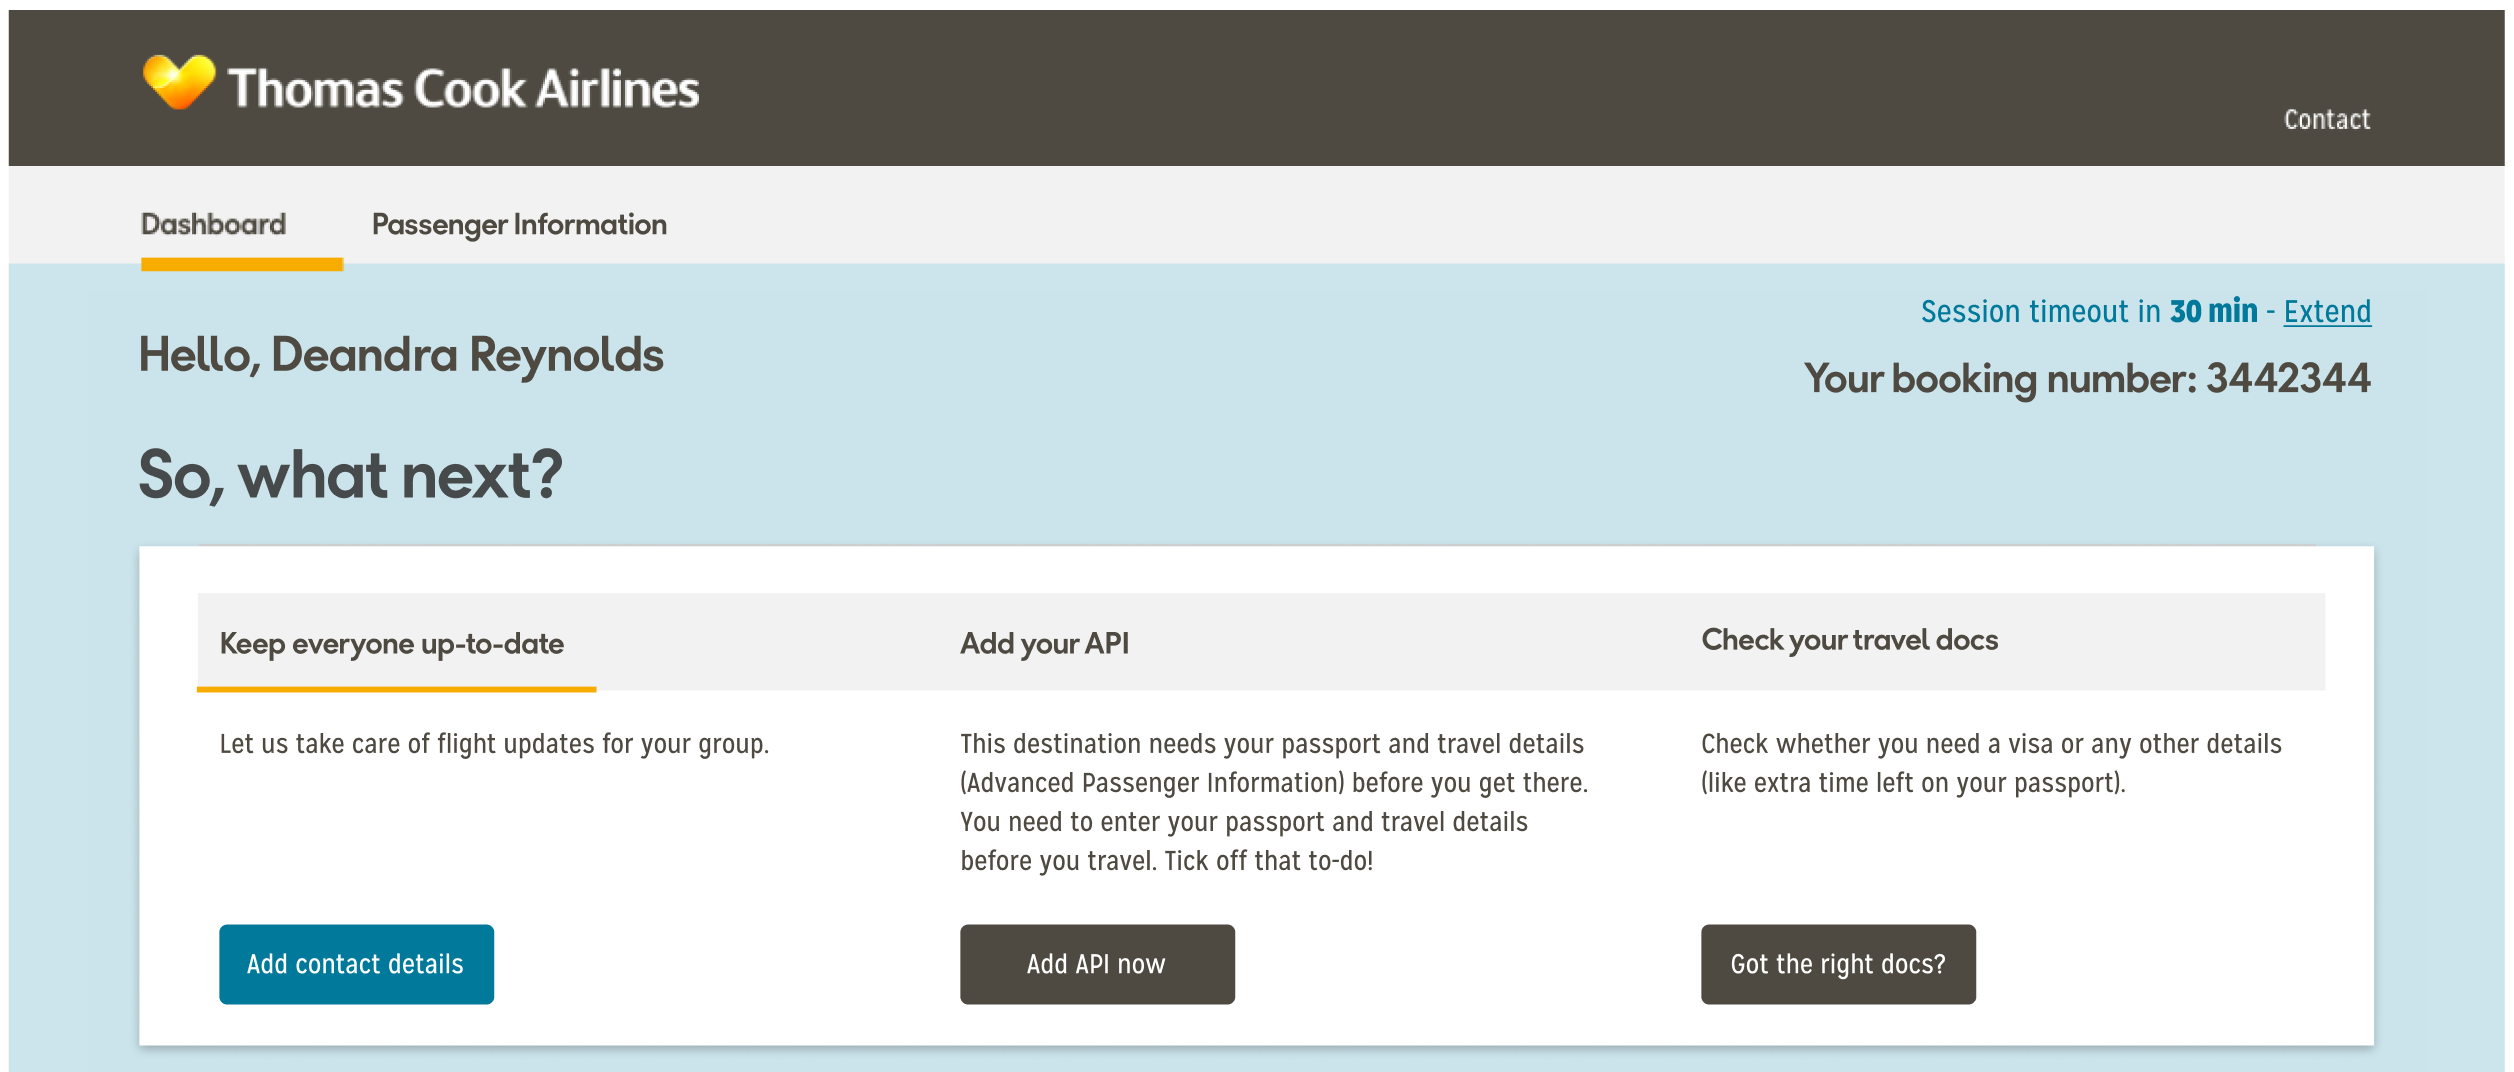Click the Session timeout in label
The image size is (2514, 1072).
(2040, 312)
